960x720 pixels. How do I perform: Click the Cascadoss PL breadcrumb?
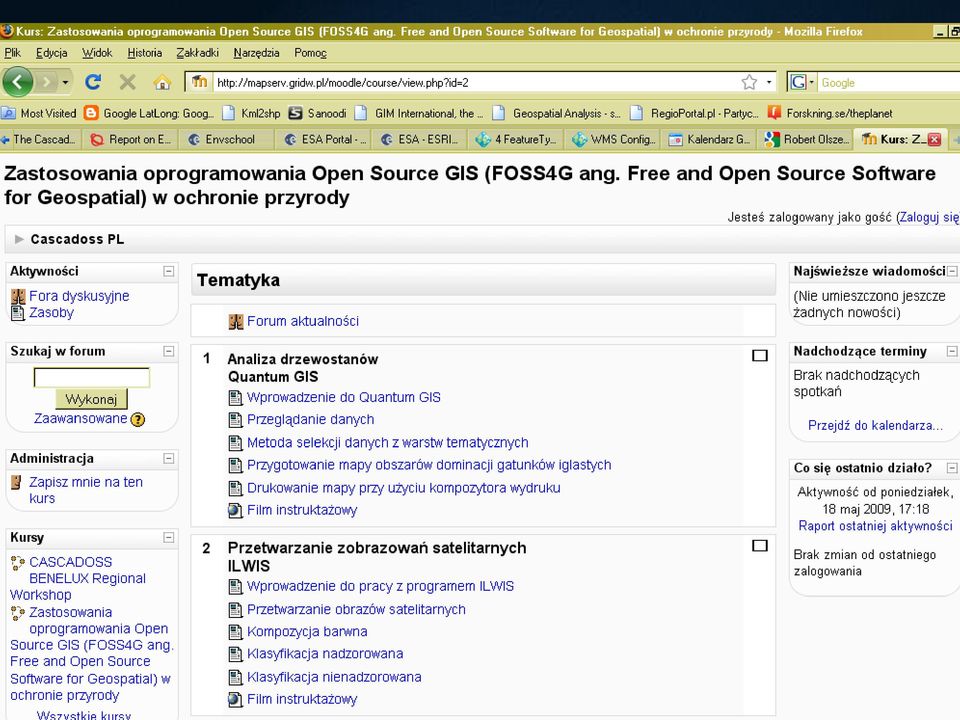tap(77, 239)
